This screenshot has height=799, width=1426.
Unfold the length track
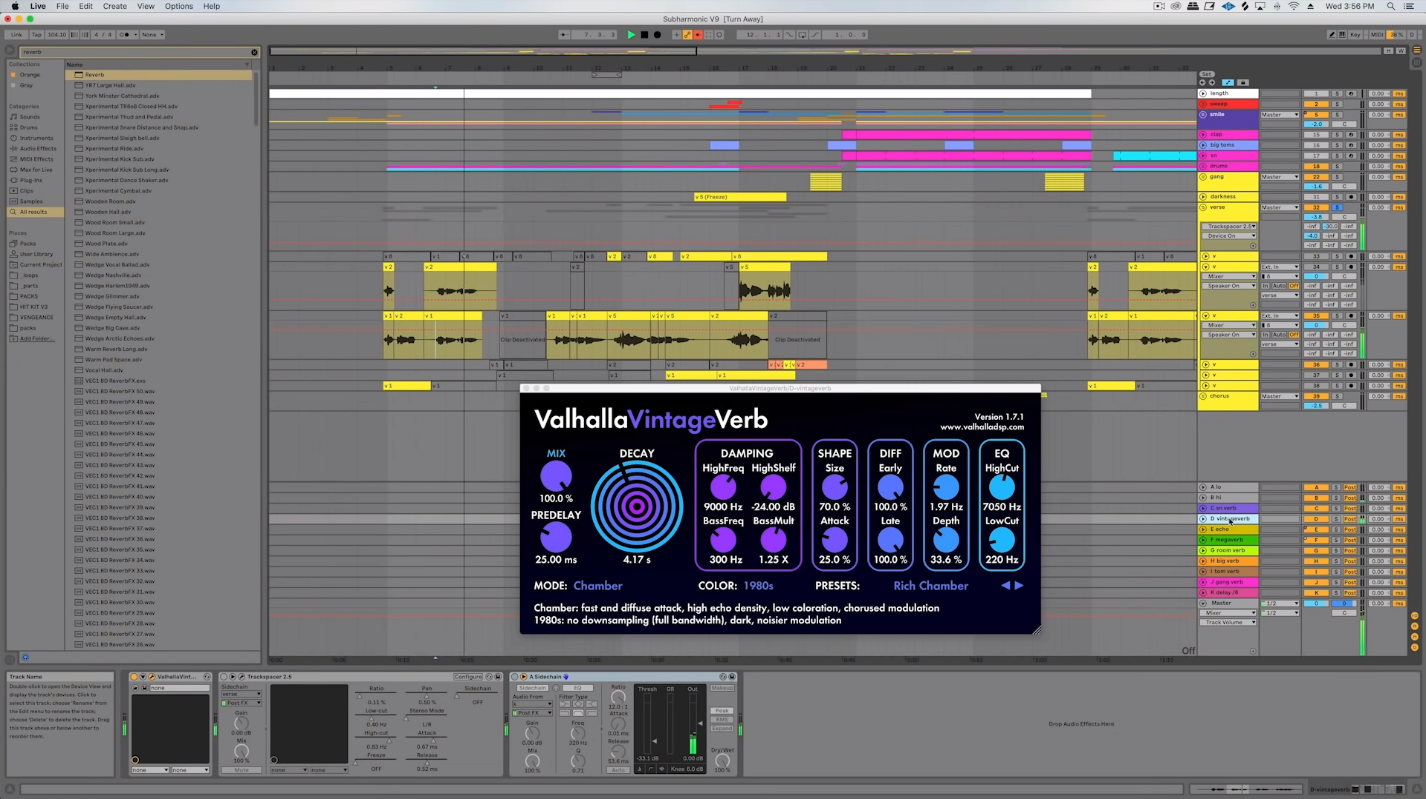(1203, 93)
